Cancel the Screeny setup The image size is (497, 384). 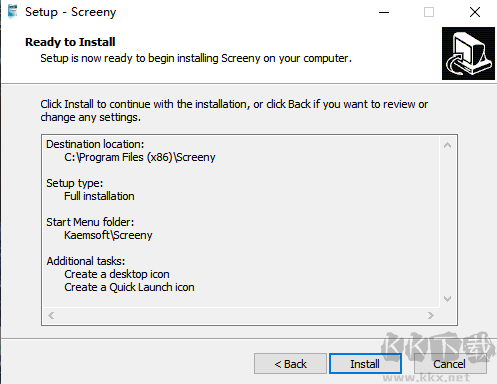point(450,364)
